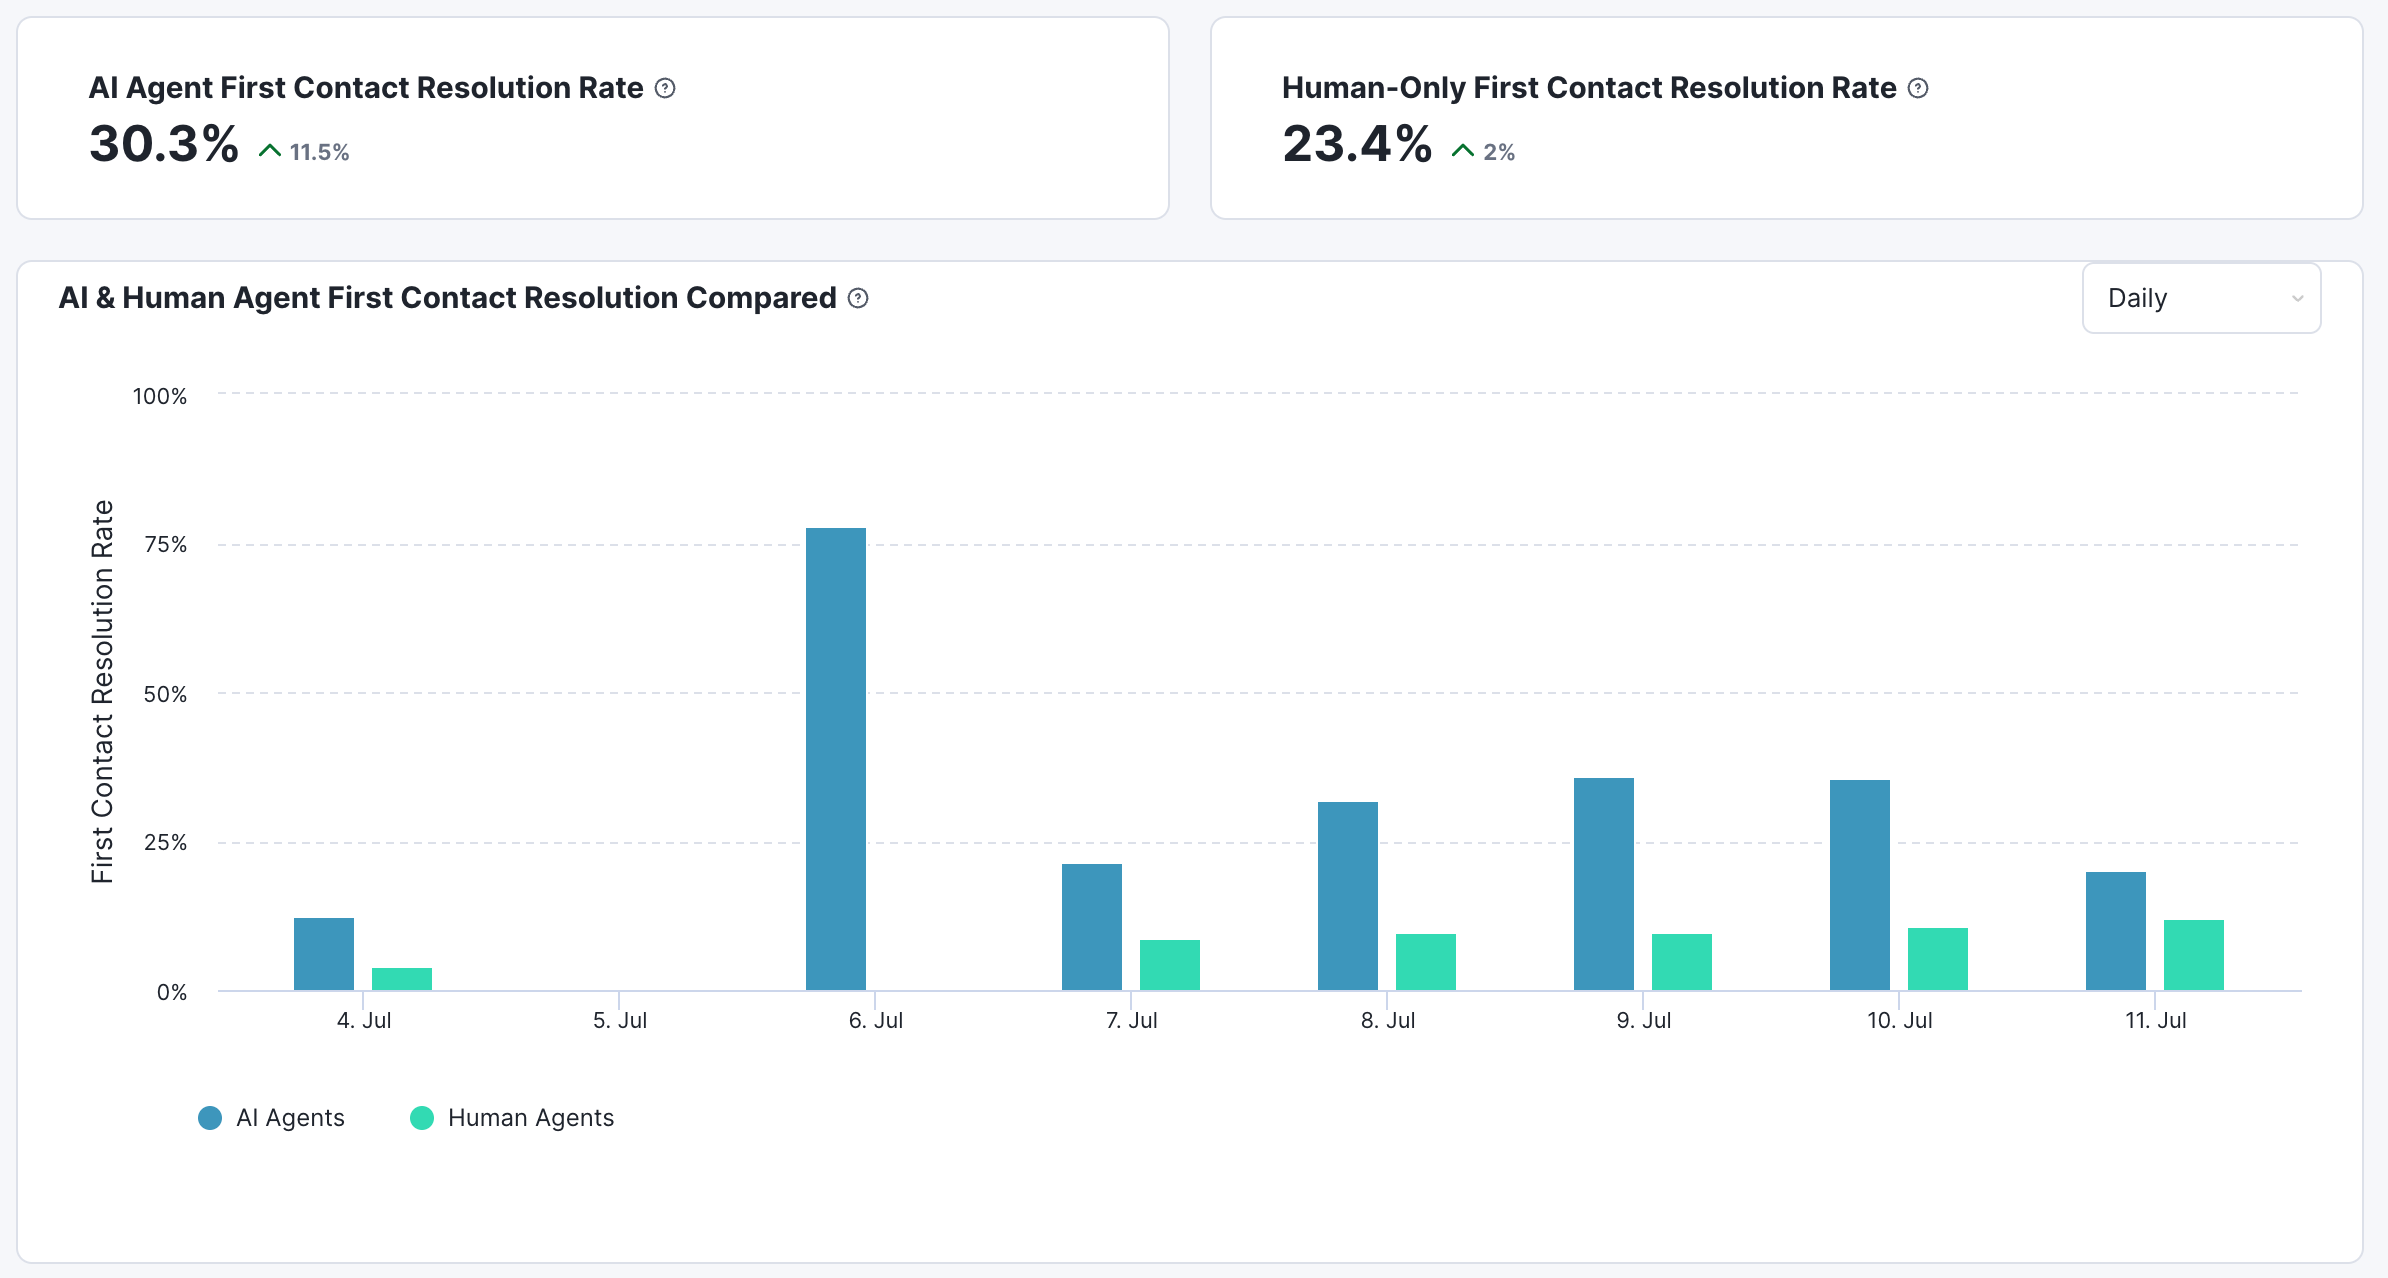Toggle AI Agents legend series
The image size is (2388, 1278).
(290, 1118)
